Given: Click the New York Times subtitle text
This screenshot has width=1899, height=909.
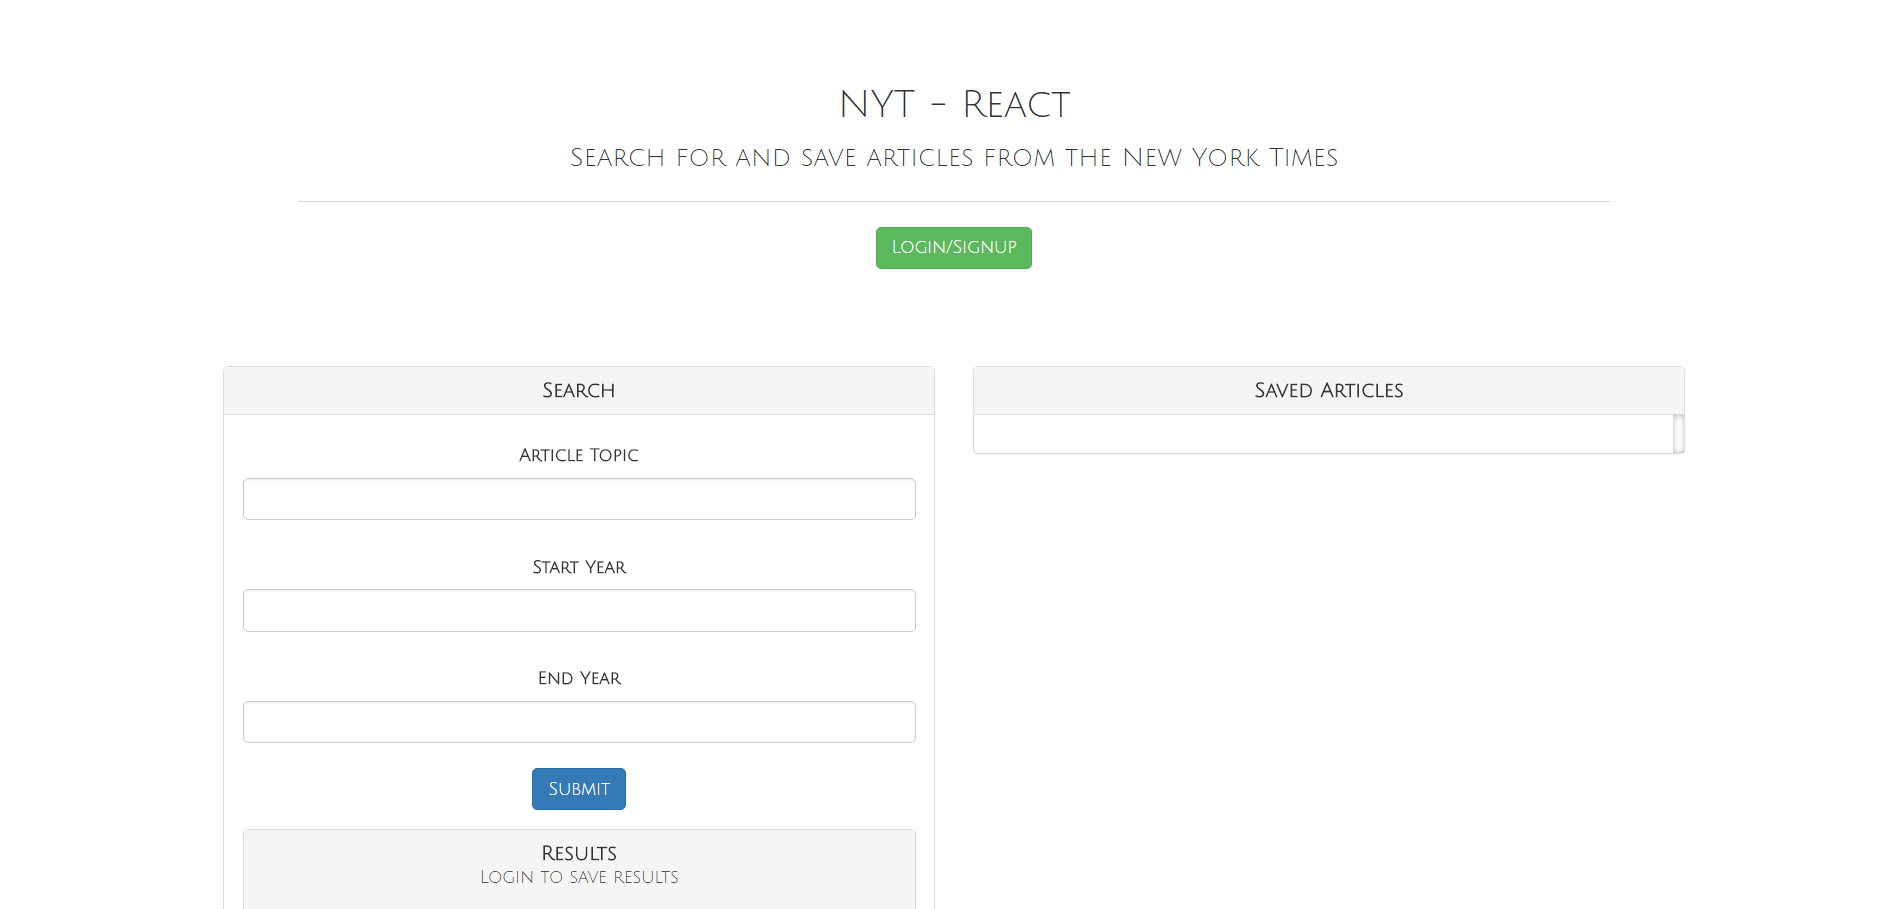Looking at the screenshot, I should (954, 158).
